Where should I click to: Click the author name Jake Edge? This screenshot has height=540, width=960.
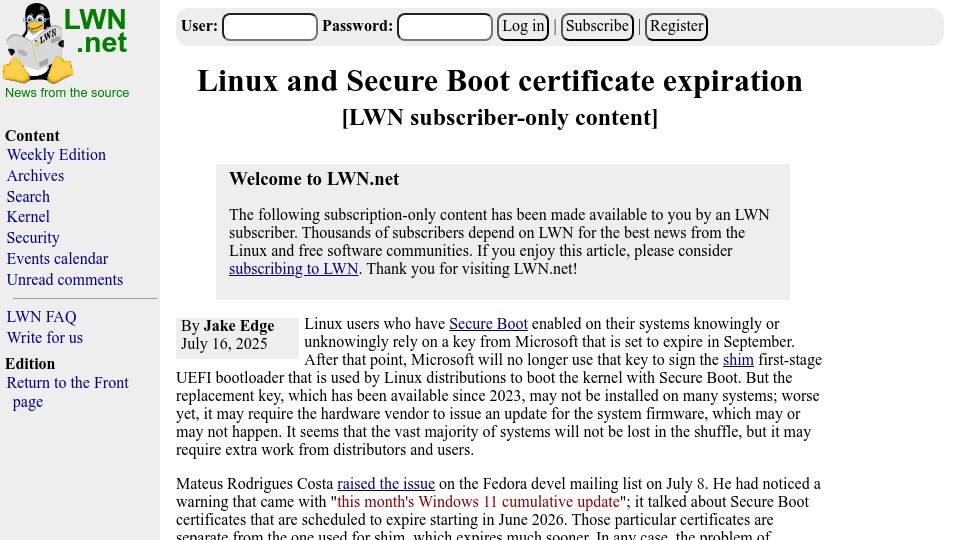pos(239,326)
